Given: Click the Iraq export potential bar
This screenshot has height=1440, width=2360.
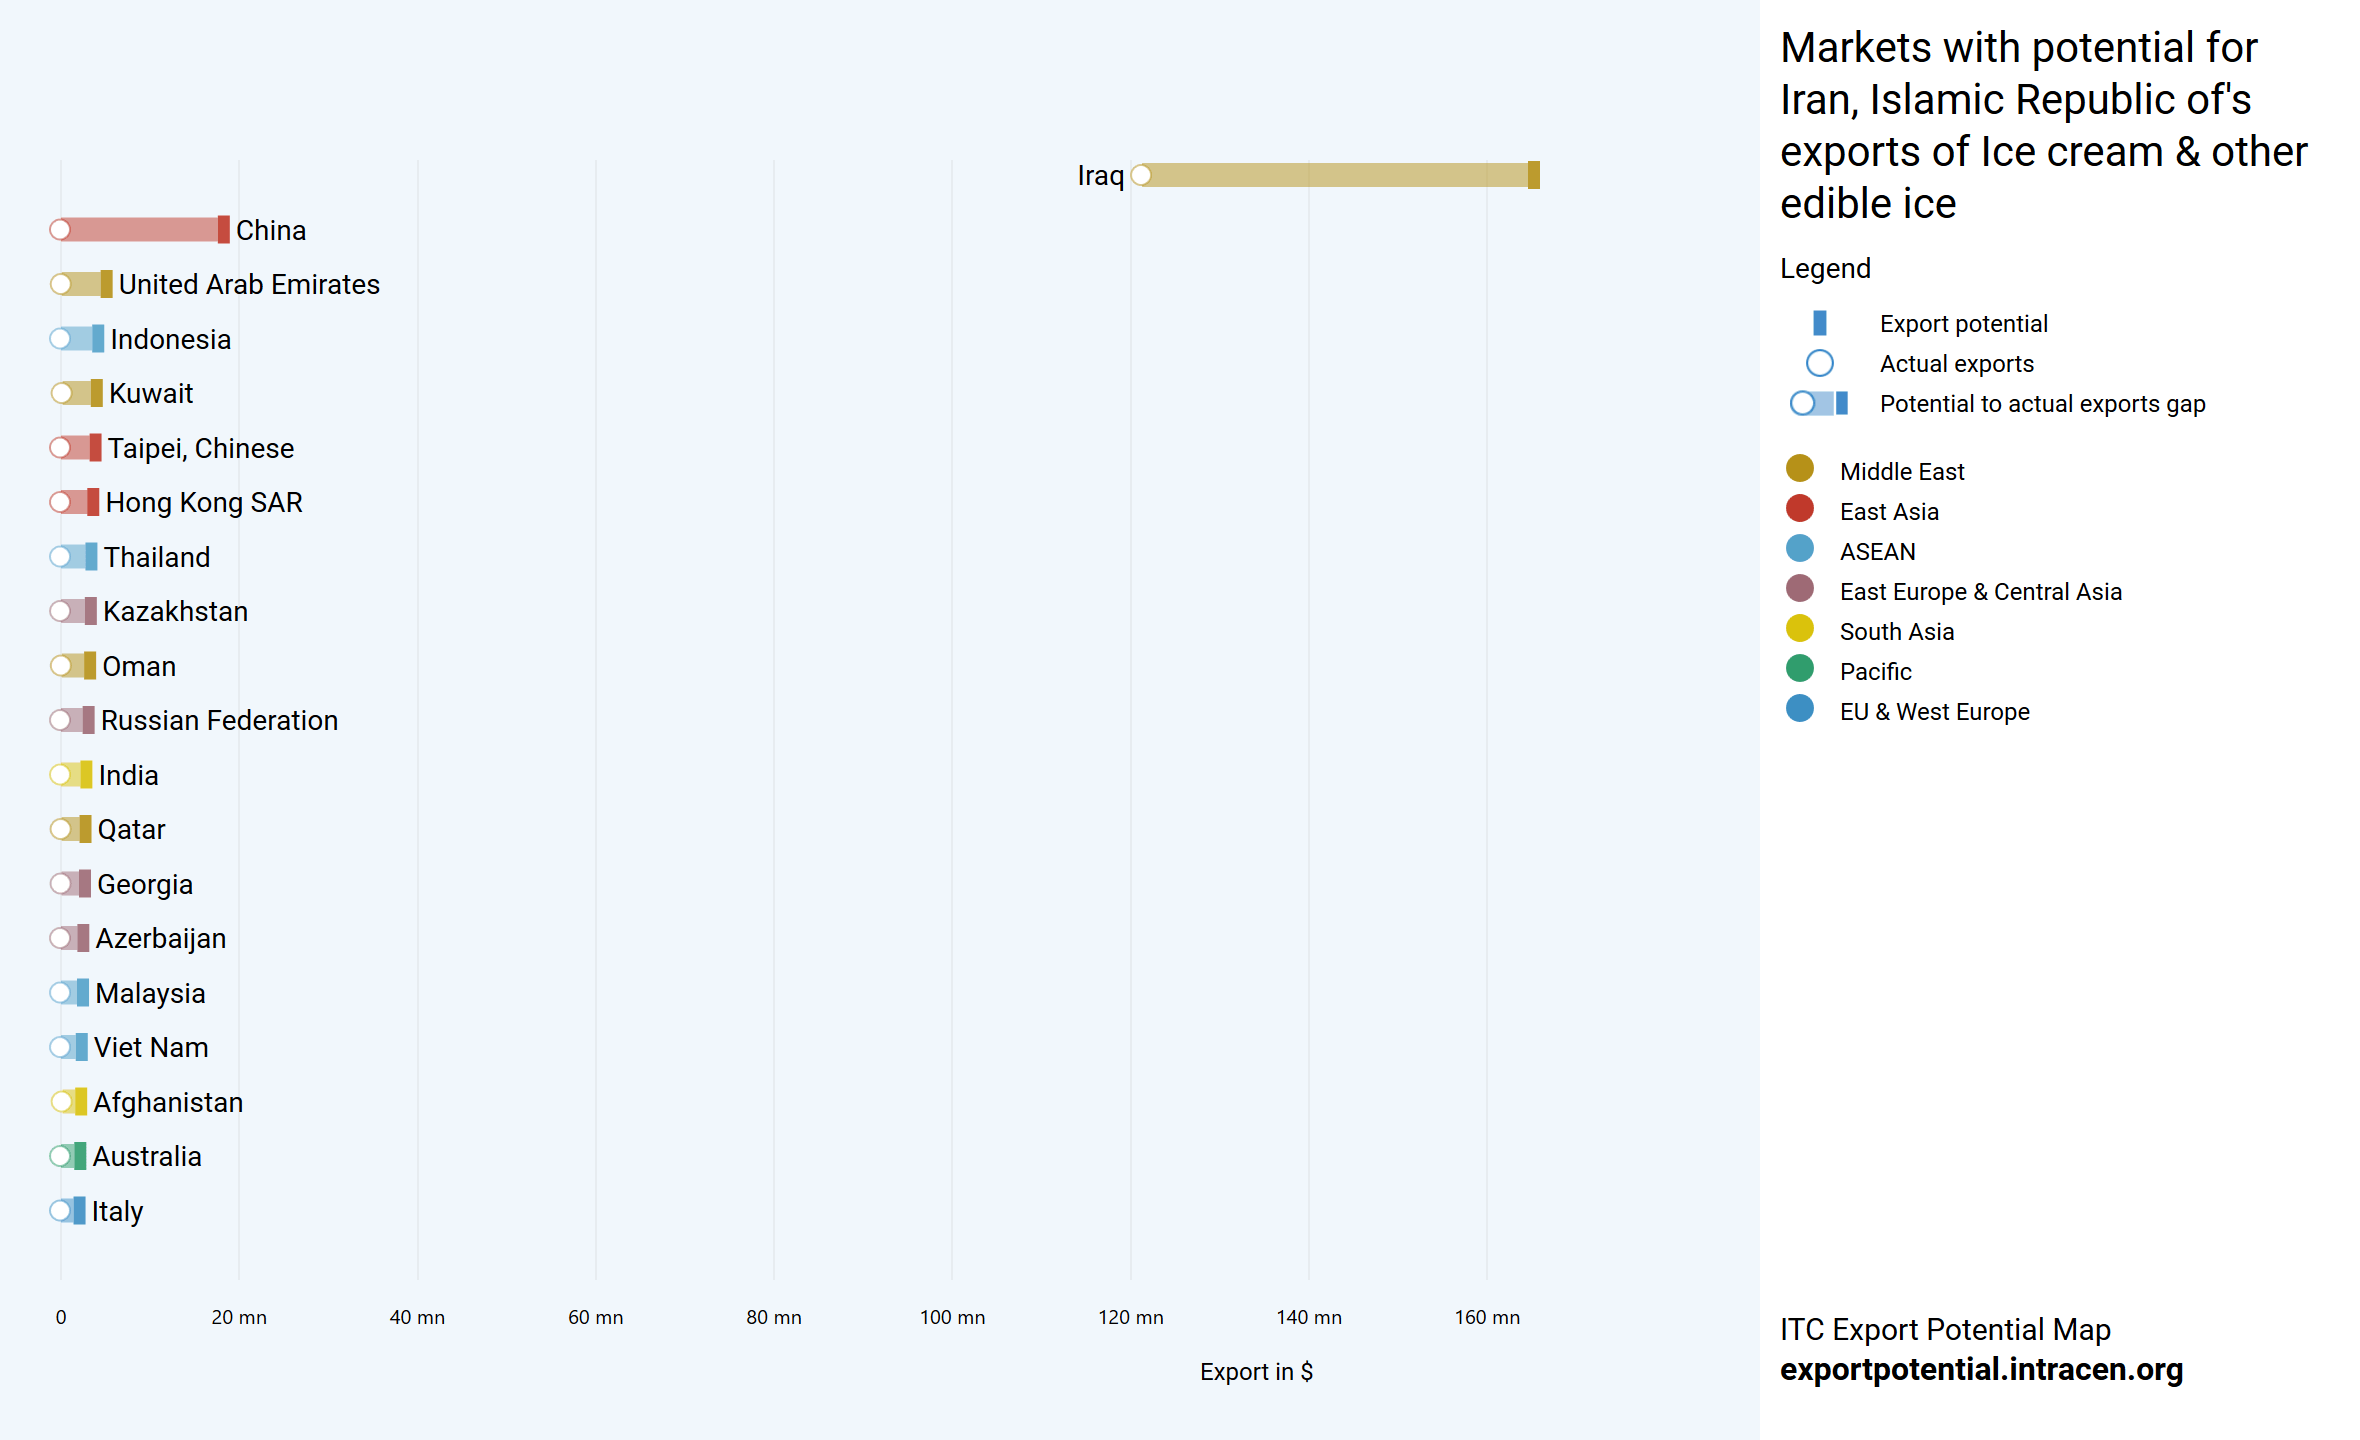Looking at the screenshot, I should tap(1335, 176).
